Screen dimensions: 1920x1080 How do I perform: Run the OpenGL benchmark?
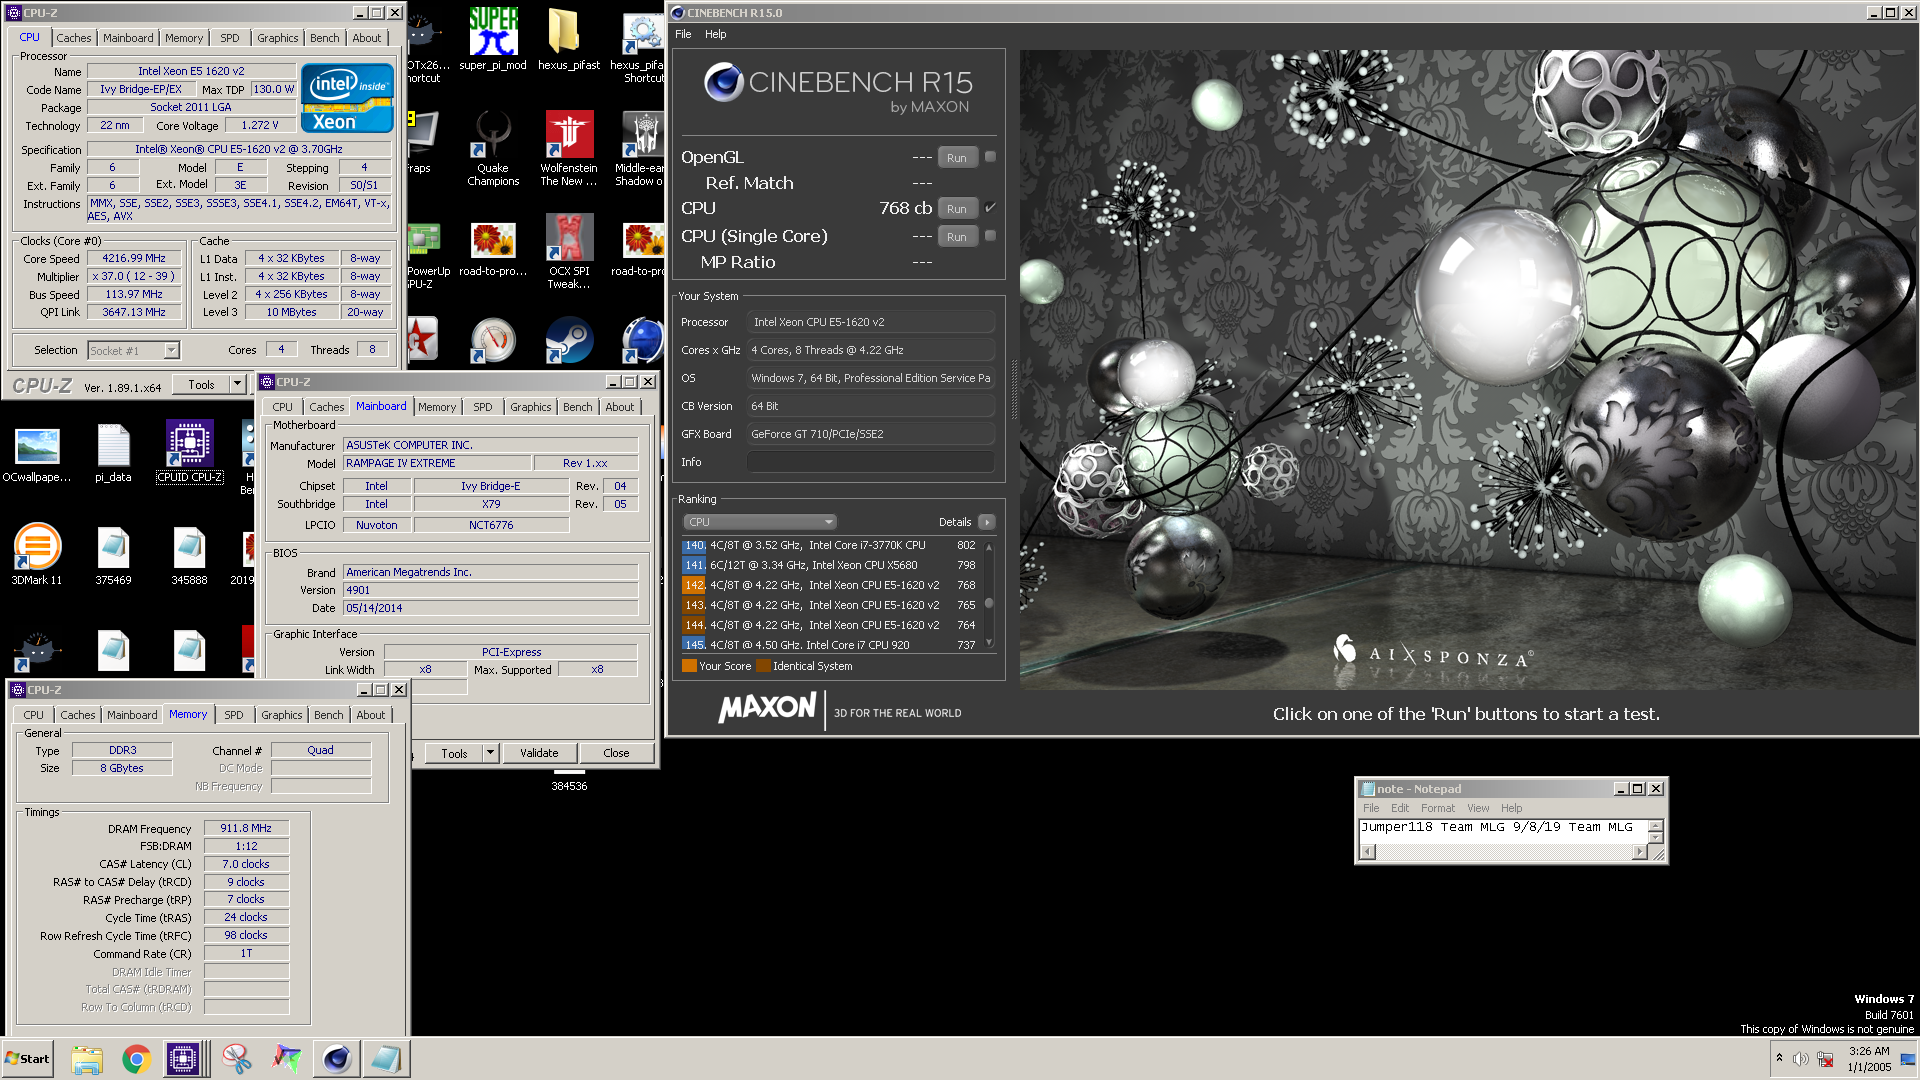[x=957, y=158]
